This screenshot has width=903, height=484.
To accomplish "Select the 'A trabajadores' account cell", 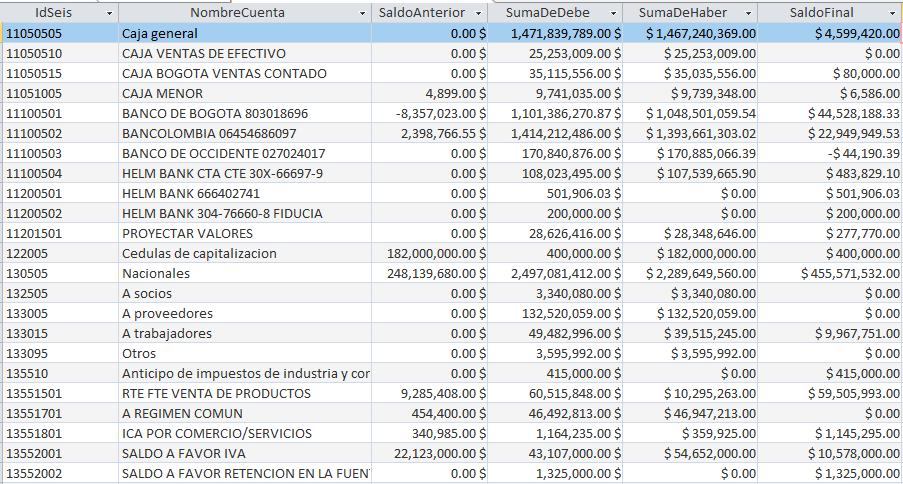I will pos(245,334).
